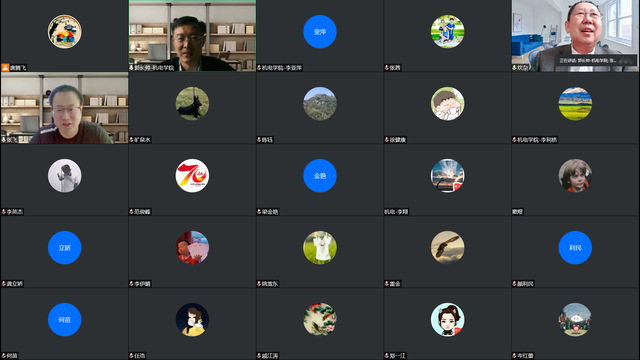This screenshot has width=640, height=360.
Task: Select the blue 金艳 avatar circle
Action: click(320, 176)
